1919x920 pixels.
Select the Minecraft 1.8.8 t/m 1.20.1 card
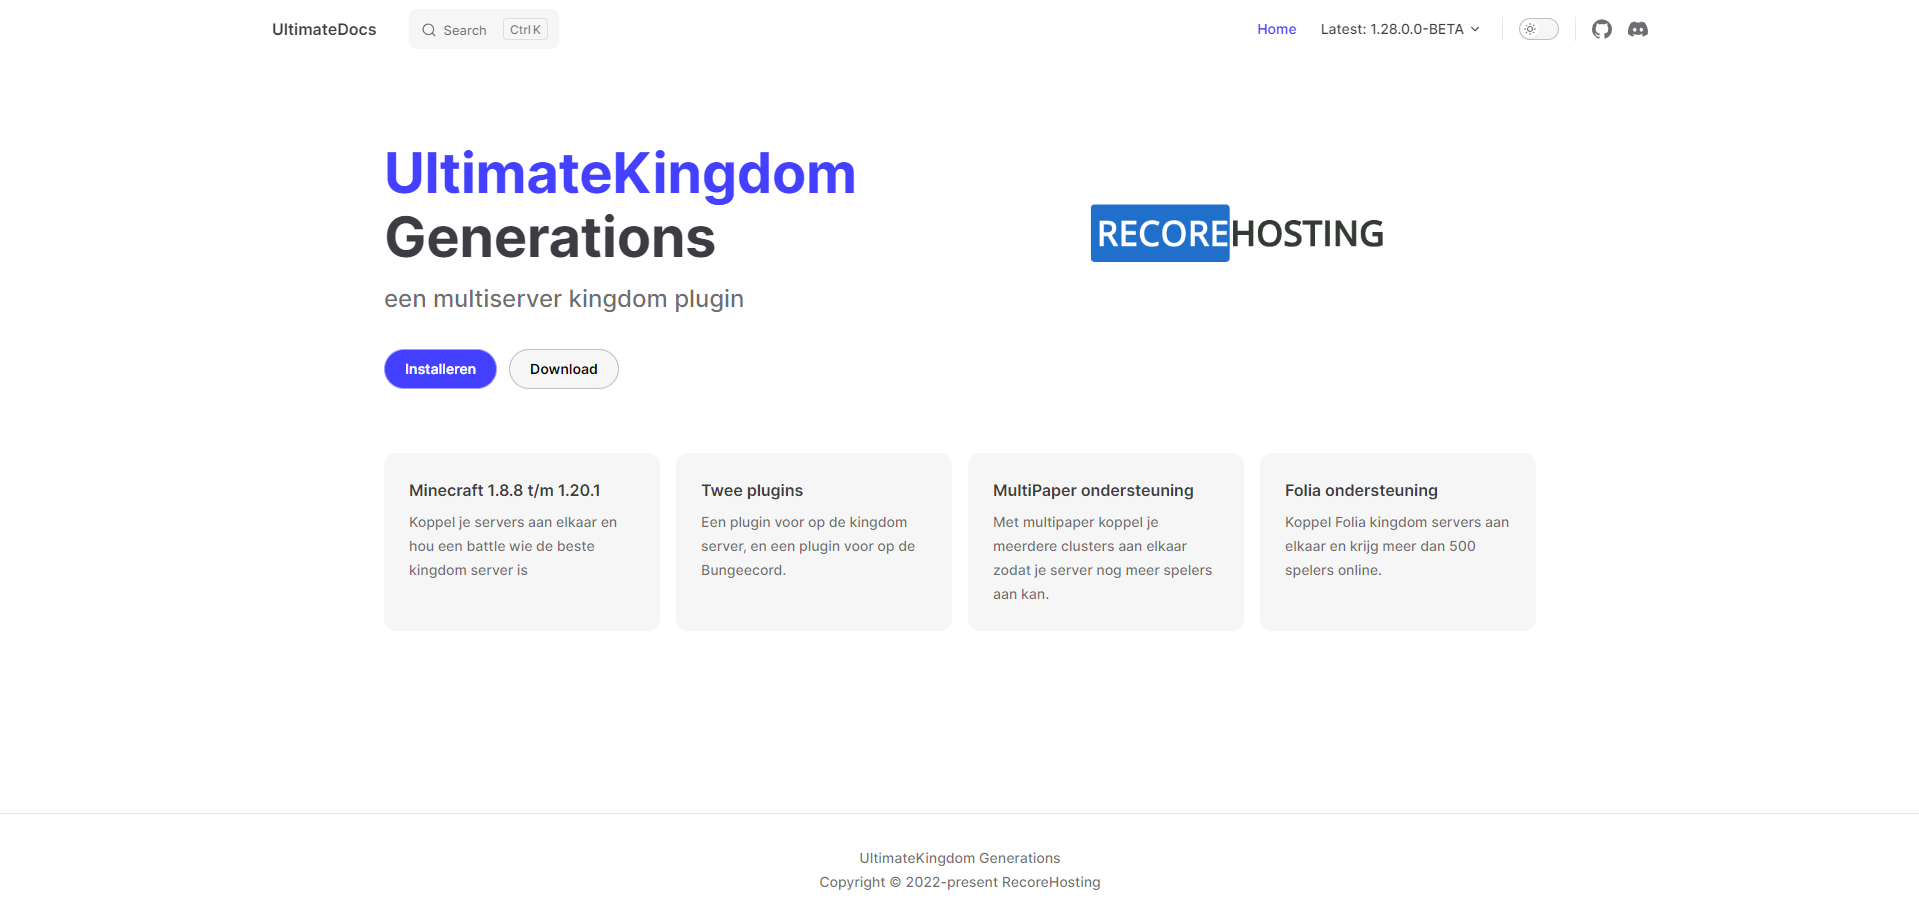(522, 542)
